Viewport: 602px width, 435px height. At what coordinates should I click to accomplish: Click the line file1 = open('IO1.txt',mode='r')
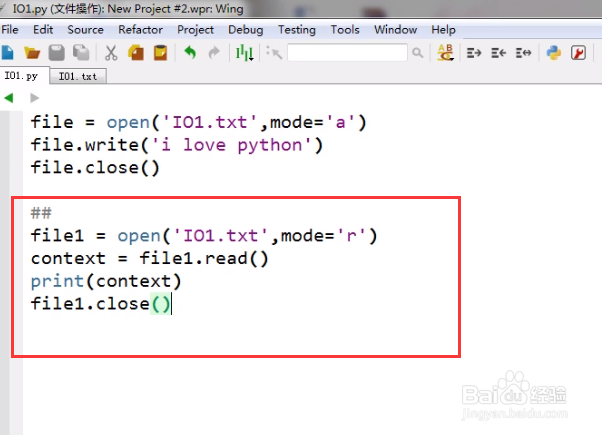point(204,236)
